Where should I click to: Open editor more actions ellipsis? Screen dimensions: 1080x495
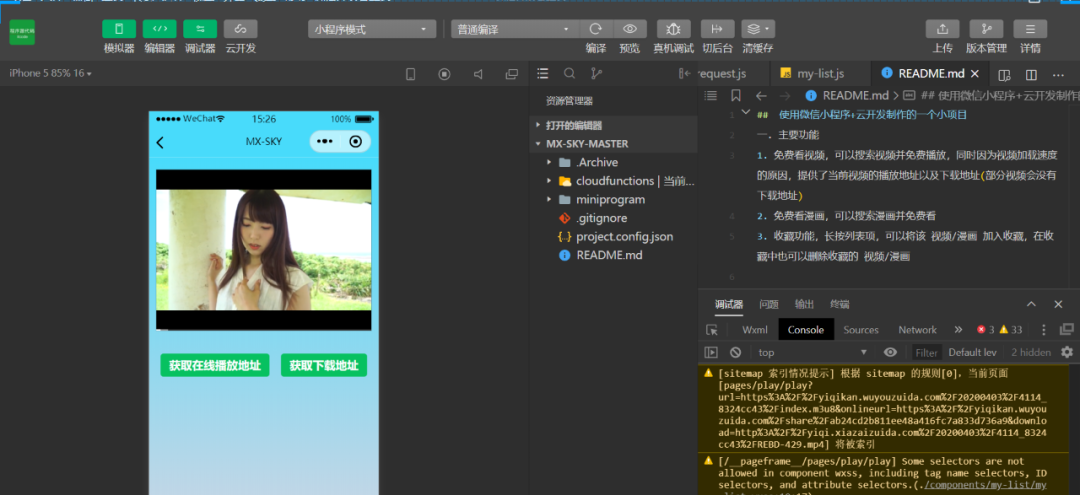1058,74
